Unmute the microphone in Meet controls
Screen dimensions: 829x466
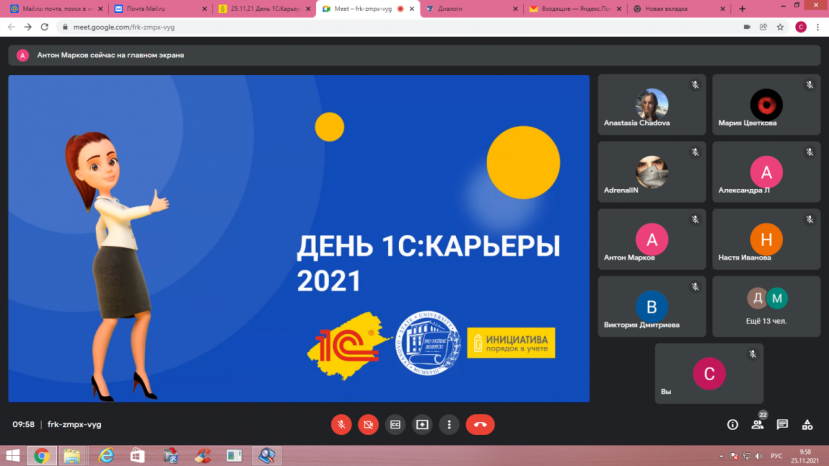341,424
